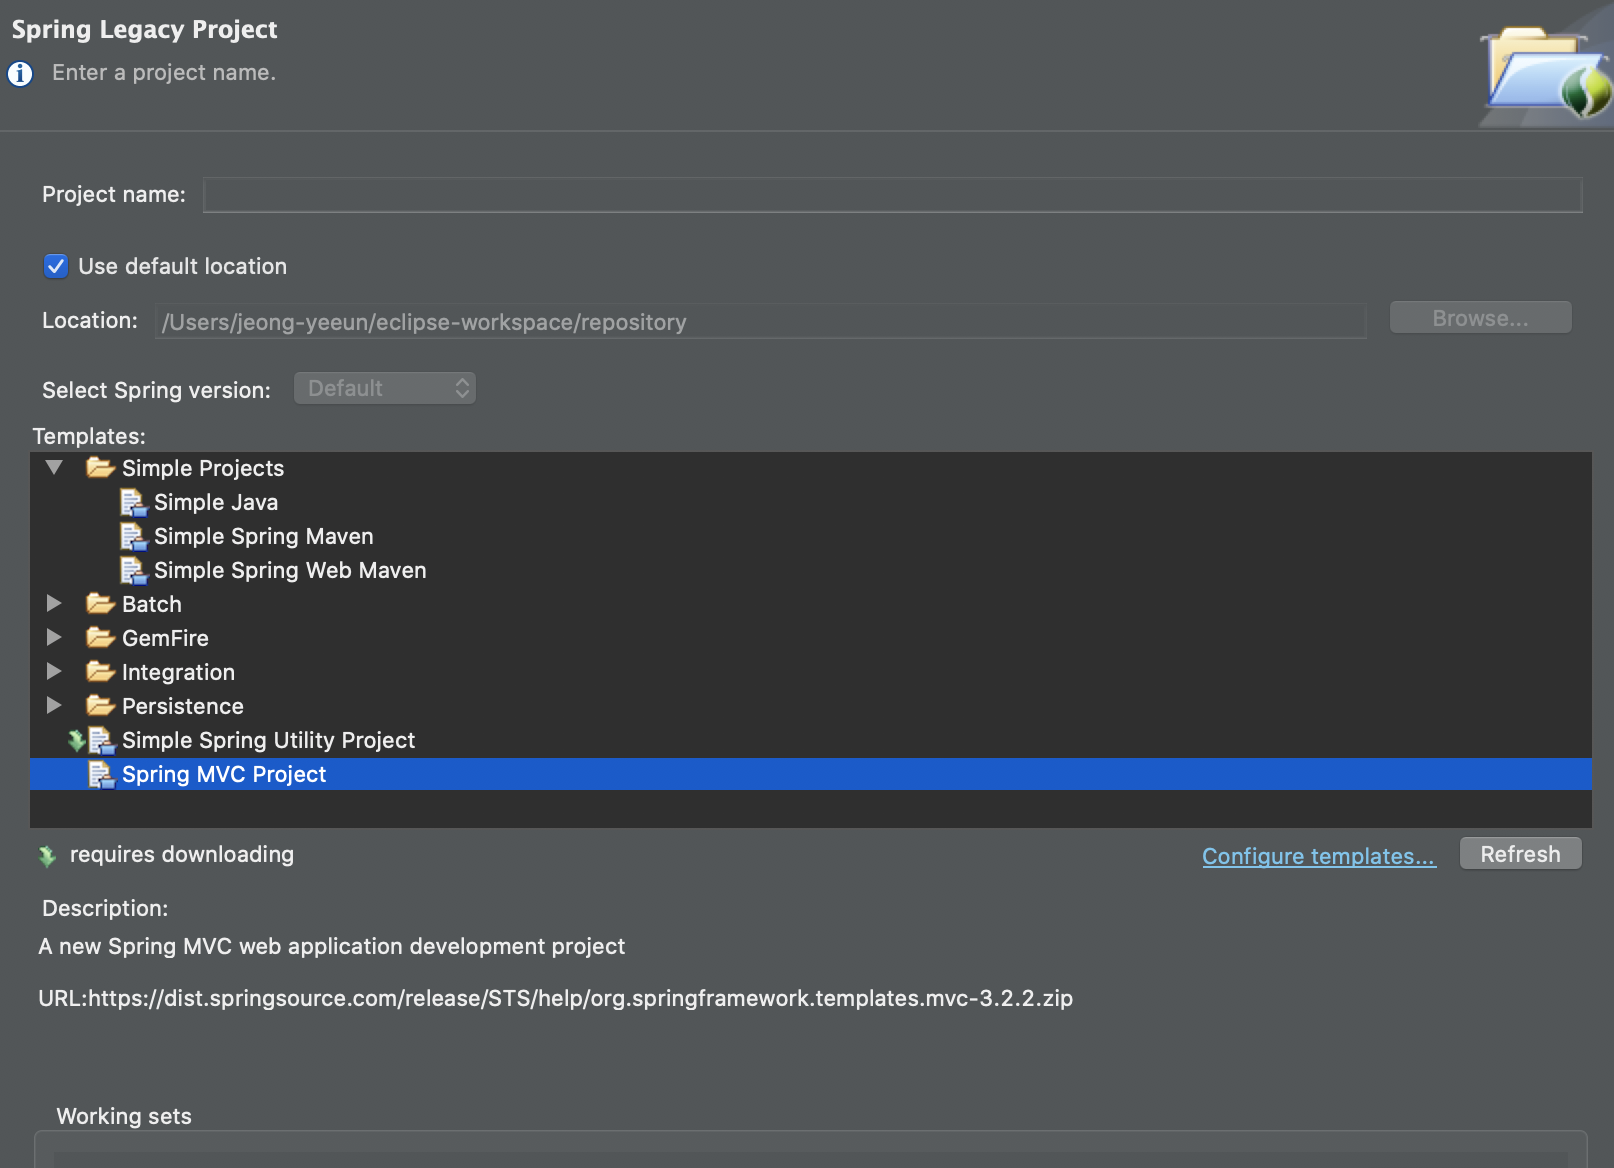The image size is (1614, 1168).
Task: Click the Persistence folder icon
Action: 100,705
